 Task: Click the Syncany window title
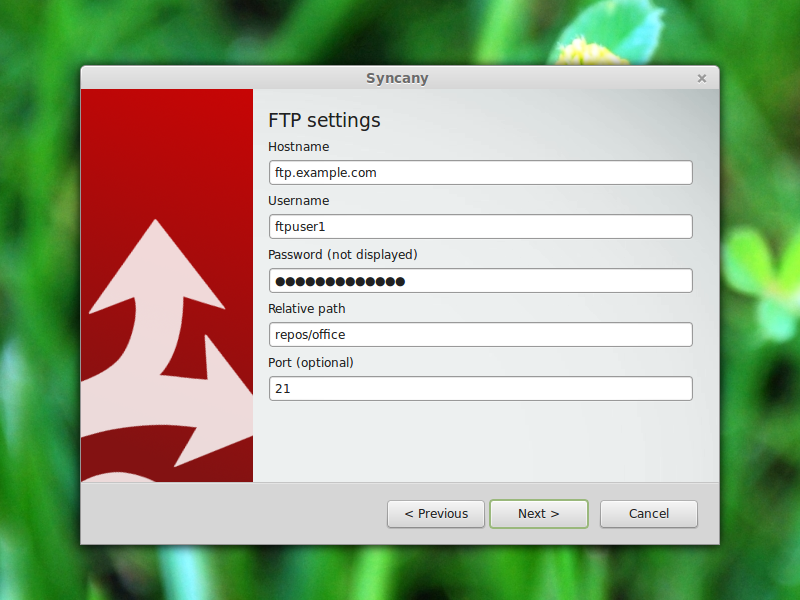[x=397, y=79]
